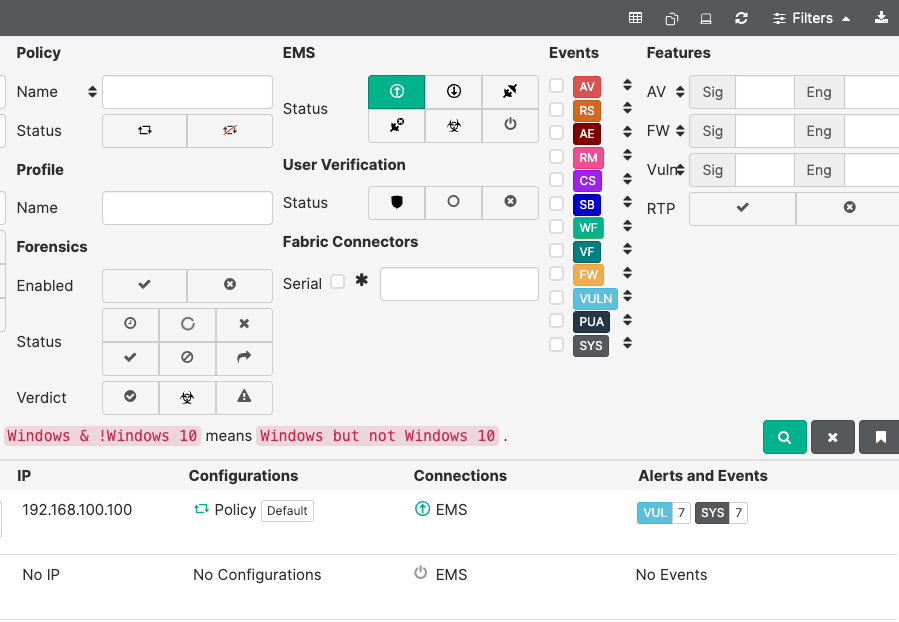Select Verdict biohazard infected option
The width and height of the screenshot is (899, 622).
(187, 397)
